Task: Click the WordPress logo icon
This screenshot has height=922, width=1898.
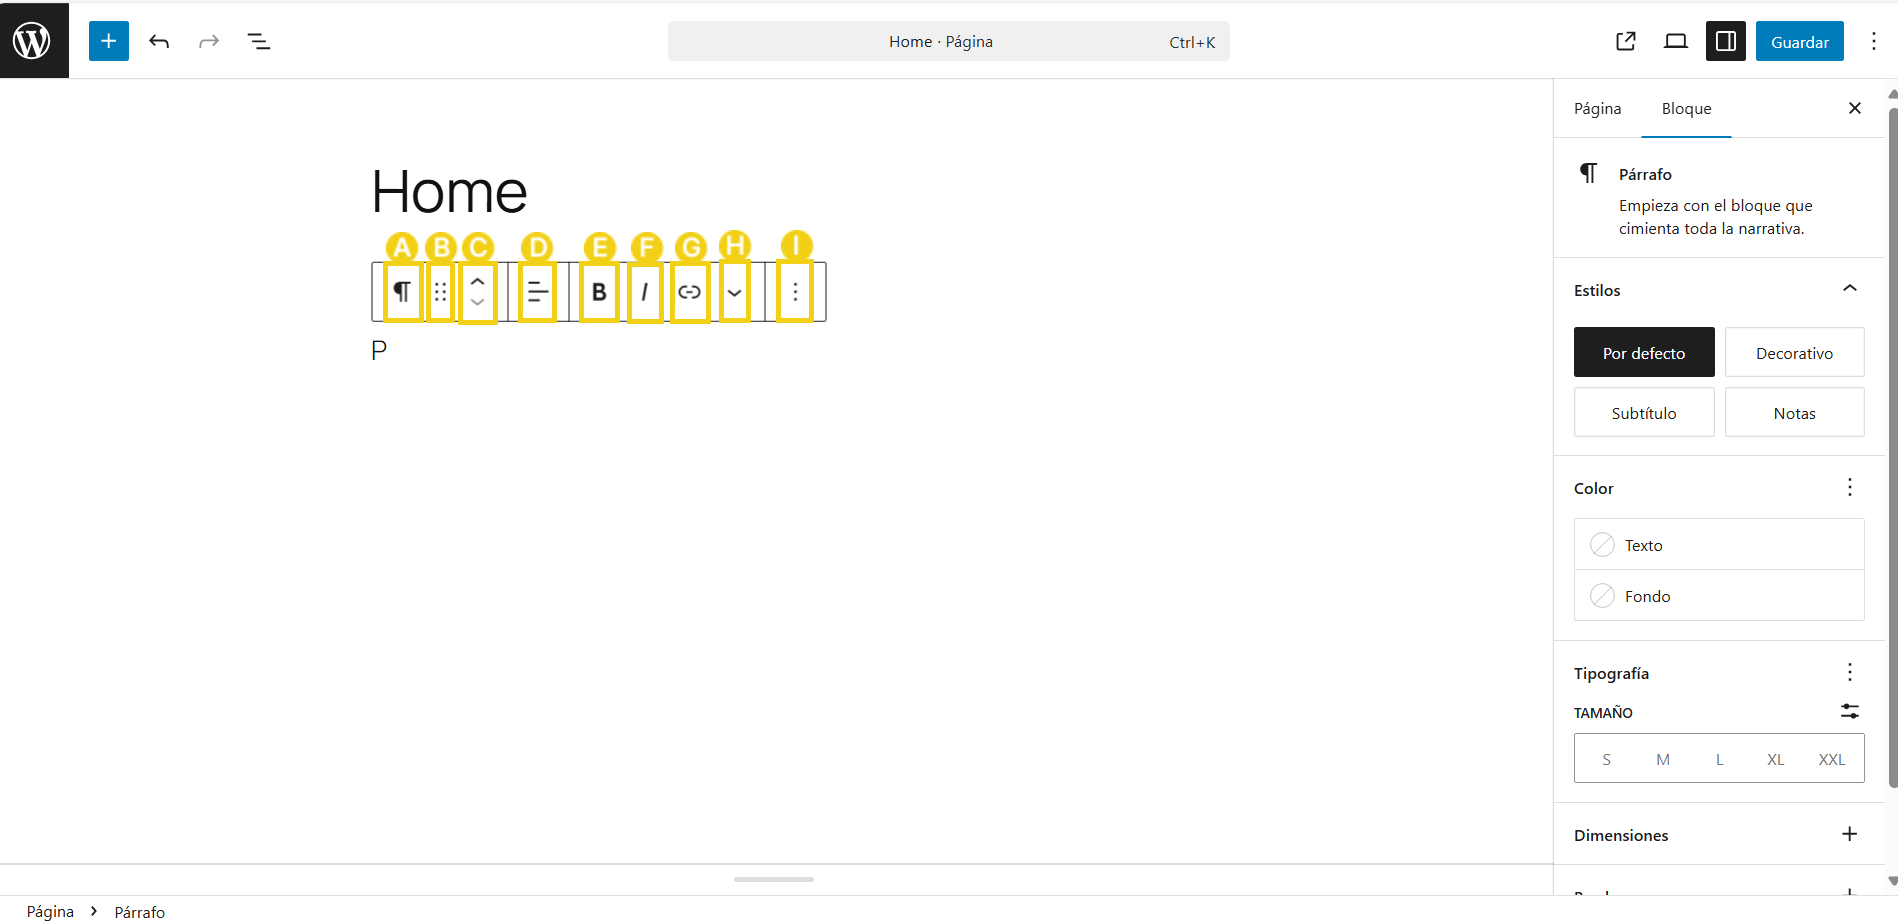Action: pyautogui.click(x=33, y=41)
